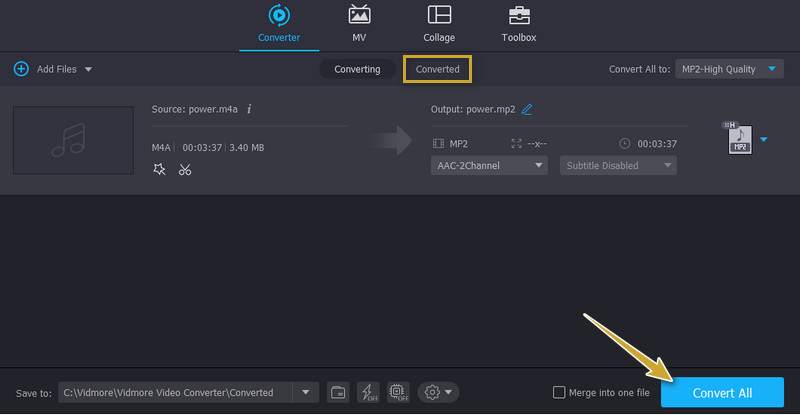
Task: Open the Toolbox tab
Action: (518, 23)
